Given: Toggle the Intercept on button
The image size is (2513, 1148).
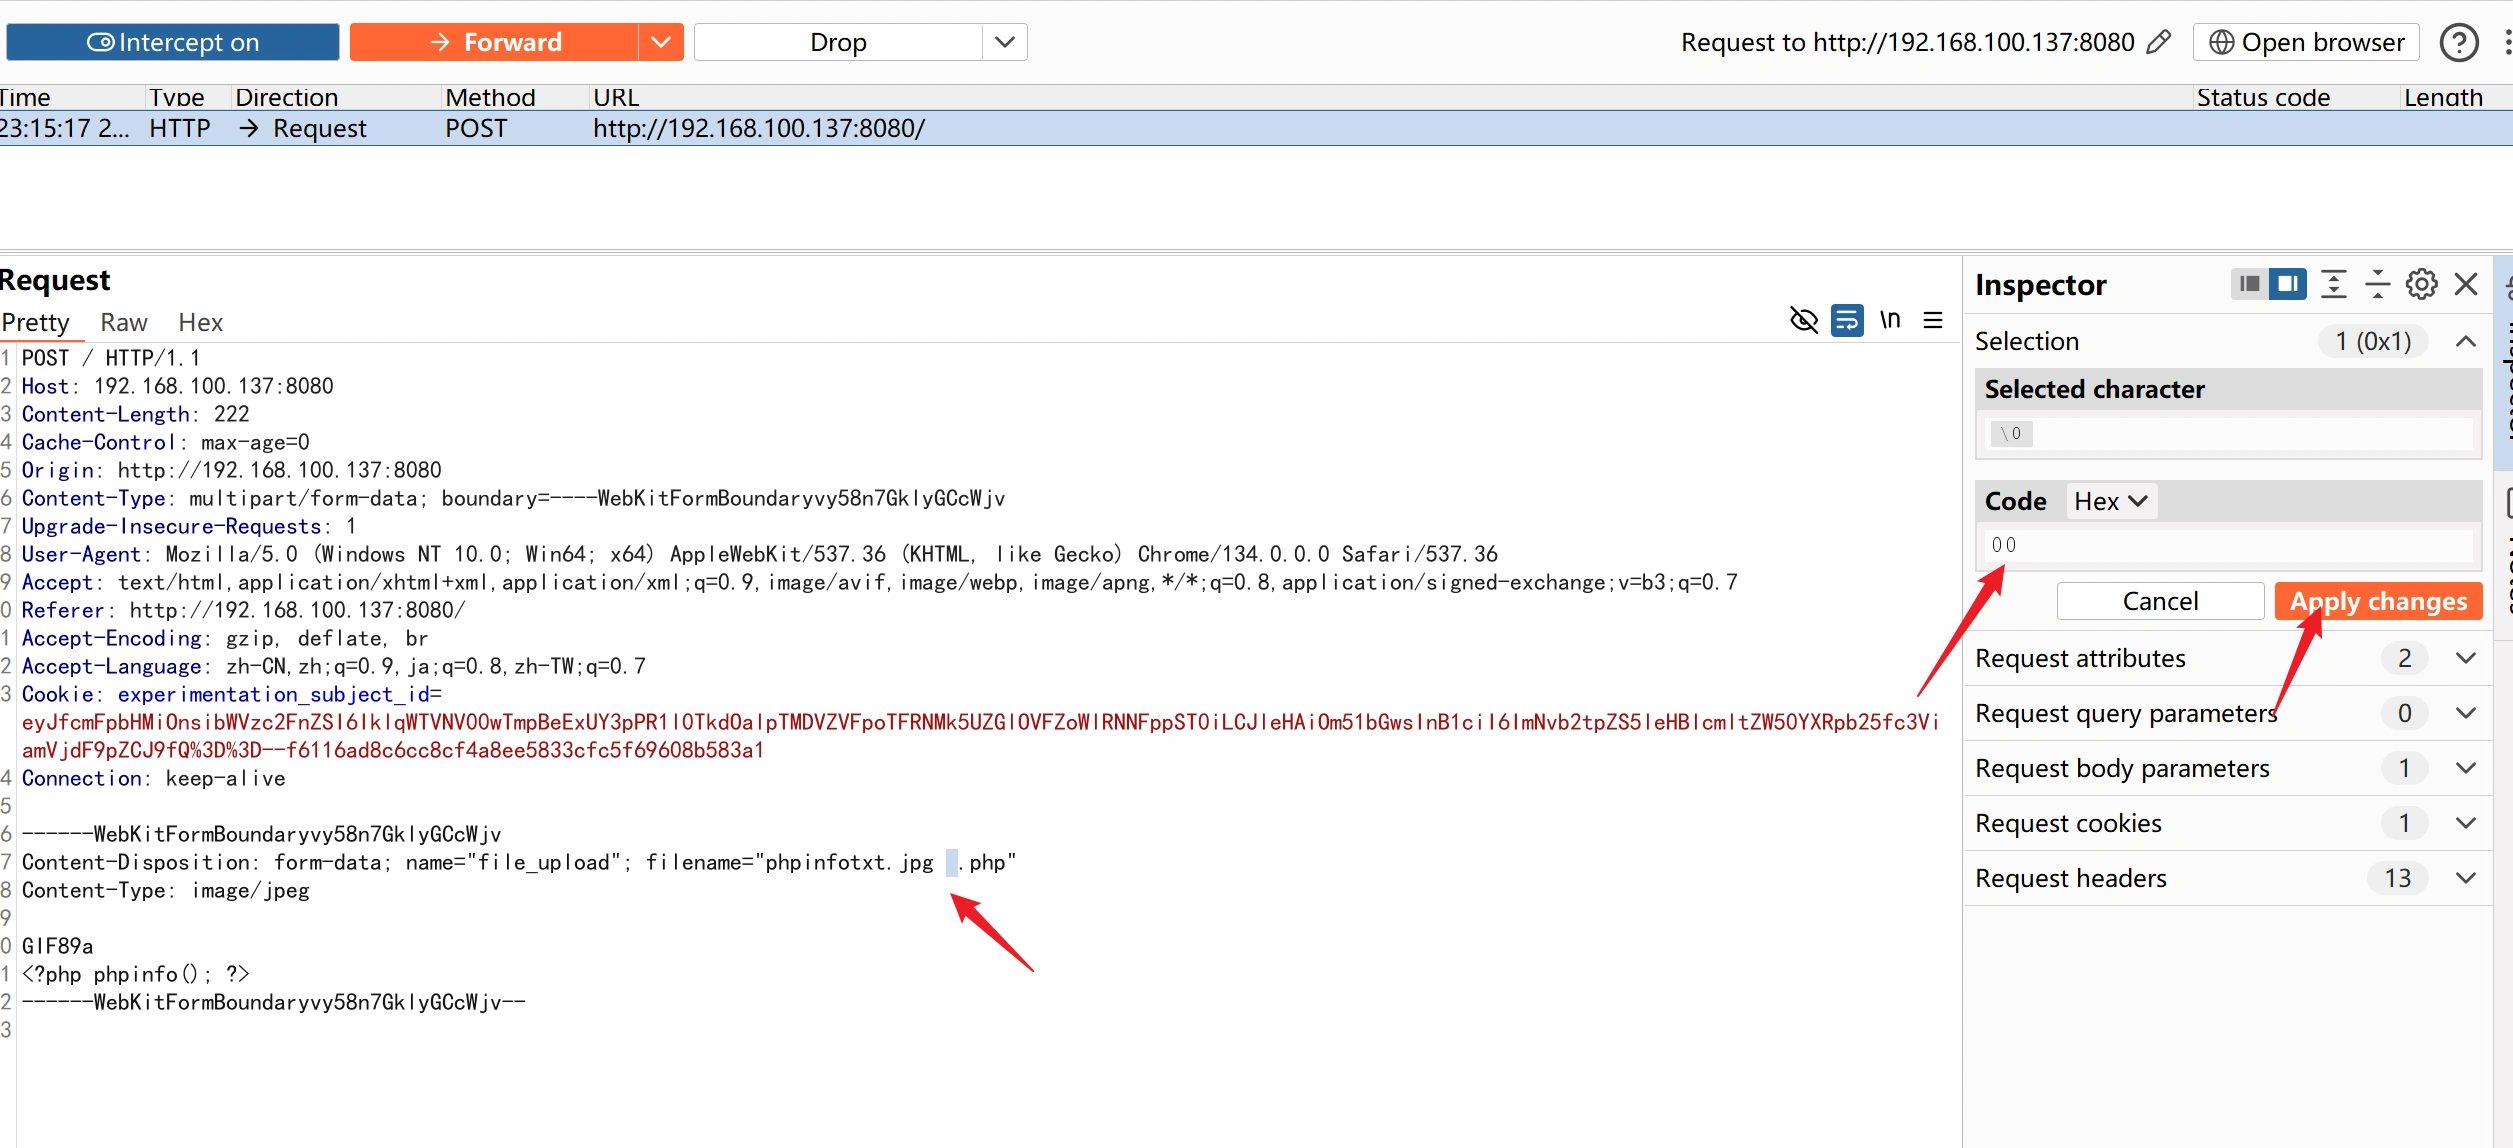Looking at the screenshot, I should (x=173, y=42).
